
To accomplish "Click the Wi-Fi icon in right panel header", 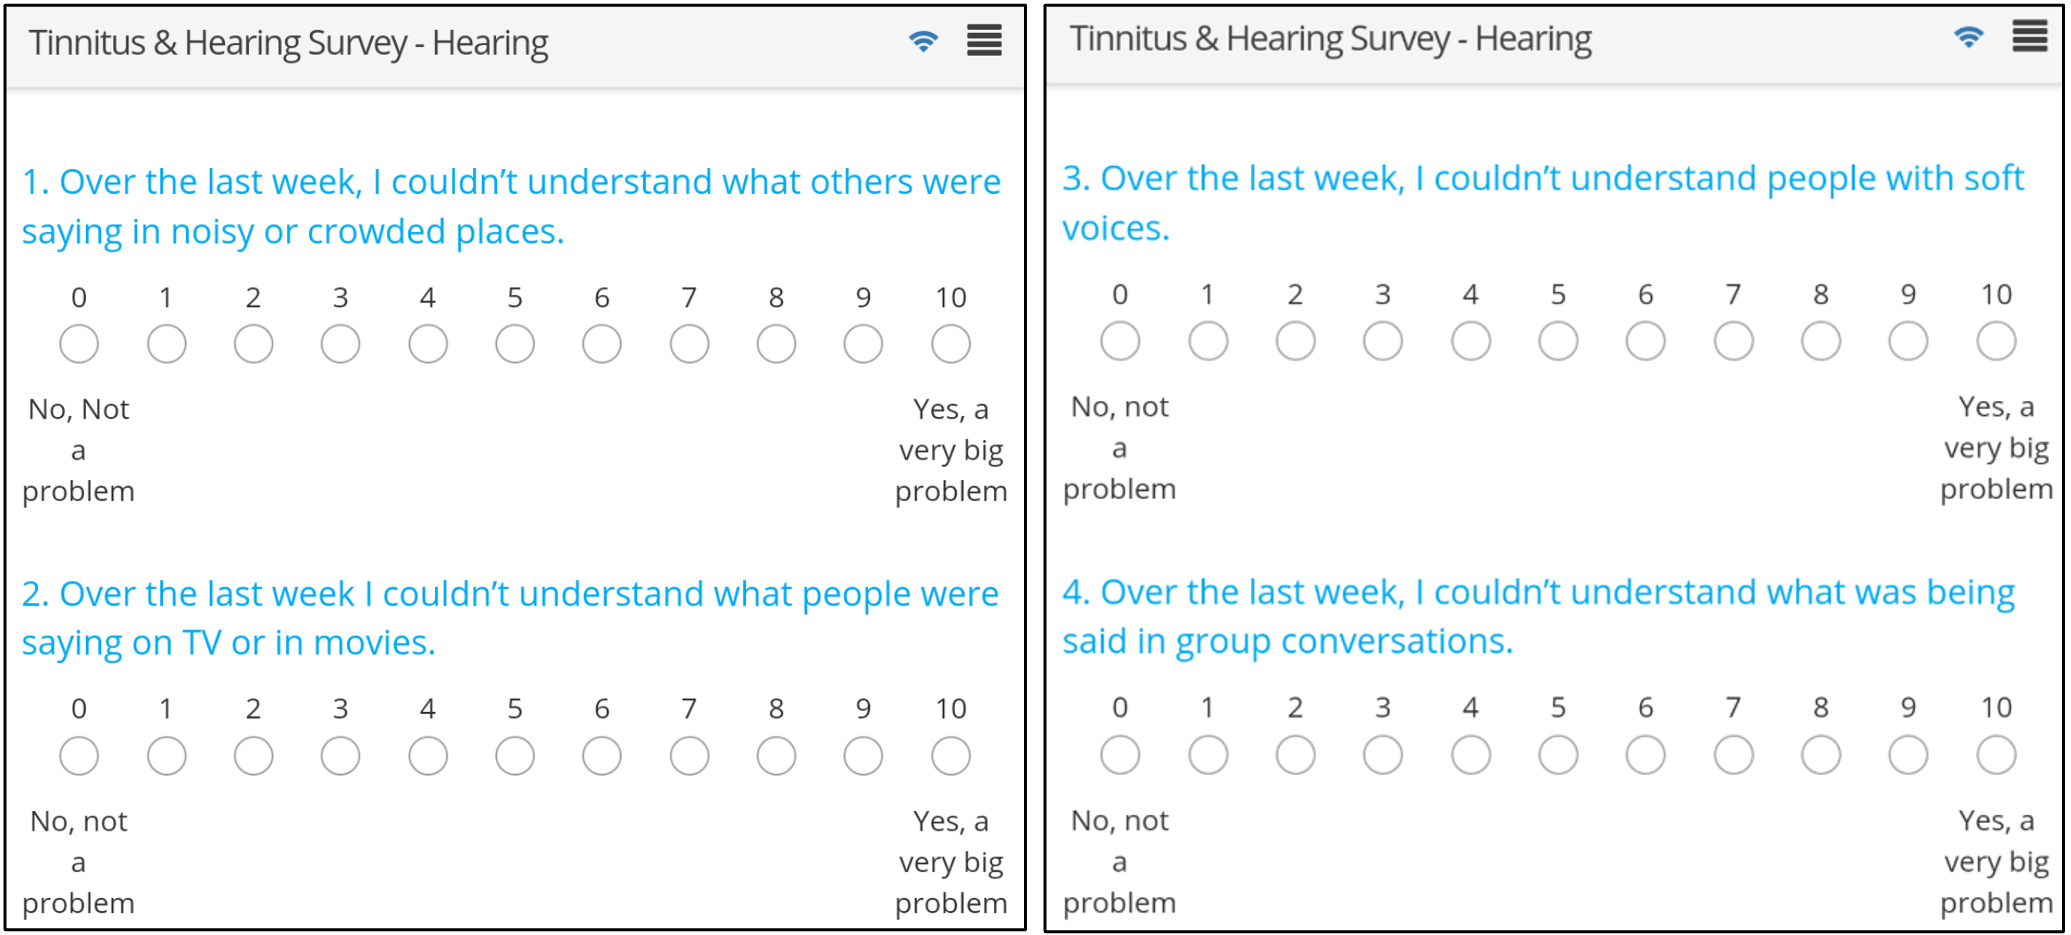I will 1968,37.
